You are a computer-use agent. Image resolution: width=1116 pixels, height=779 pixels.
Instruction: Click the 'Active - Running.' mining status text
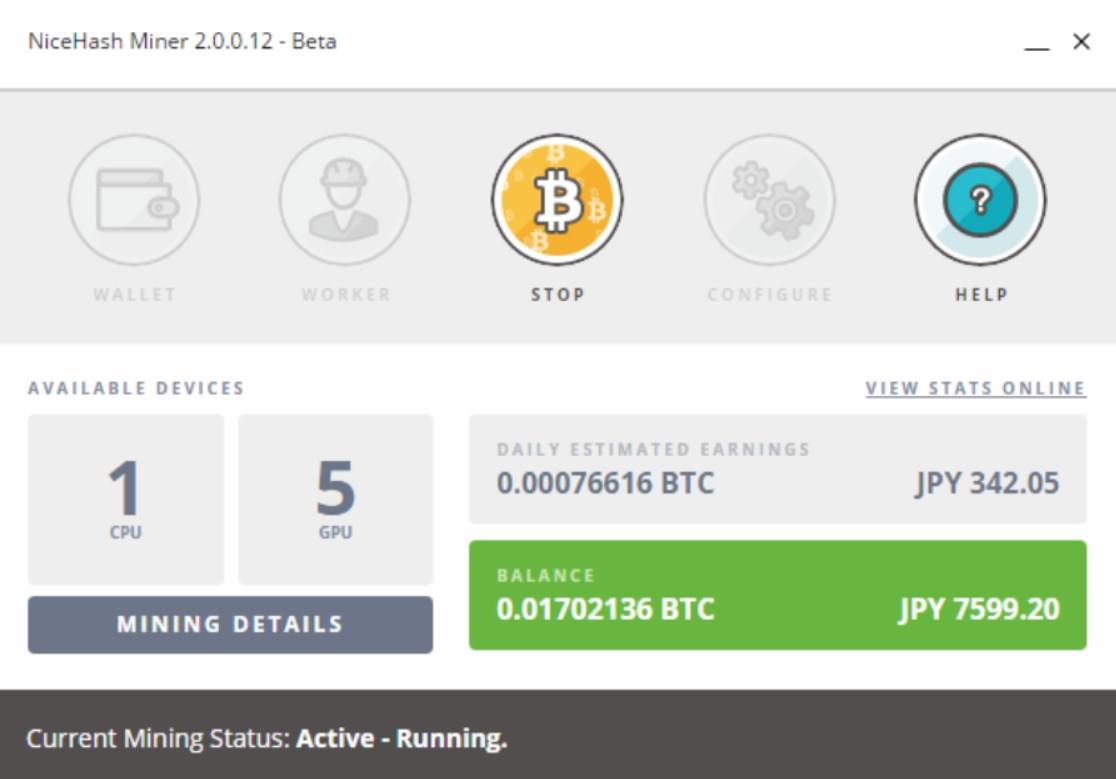(x=401, y=738)
